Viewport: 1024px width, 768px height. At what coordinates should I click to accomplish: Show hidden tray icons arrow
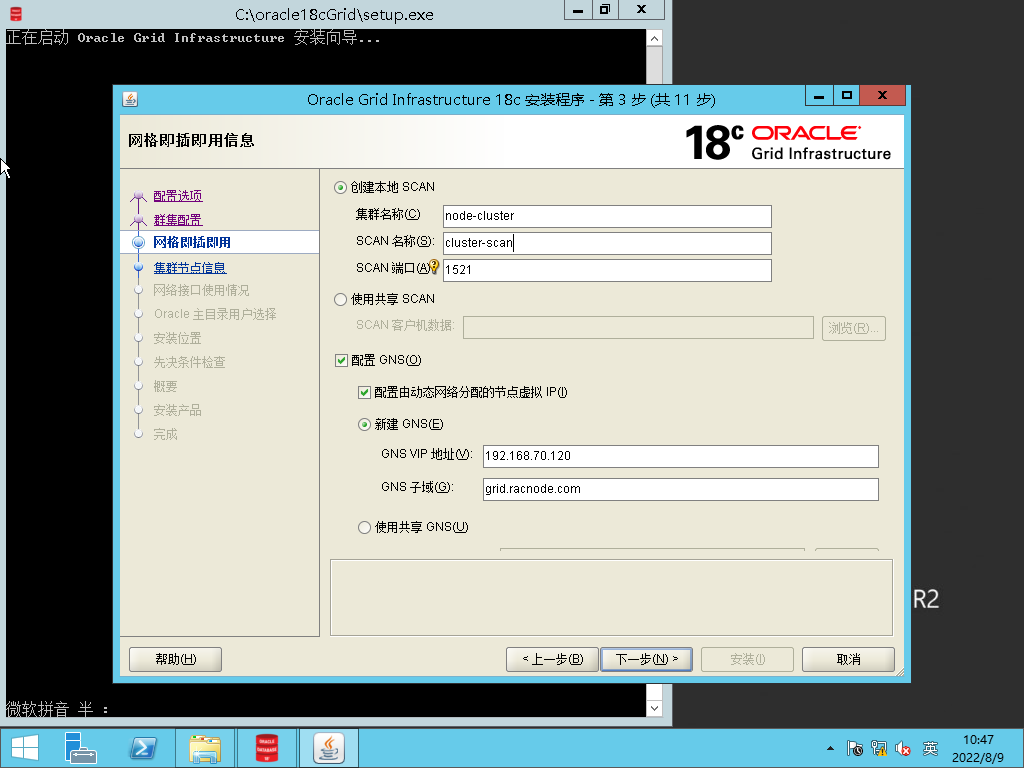point(830,748)
